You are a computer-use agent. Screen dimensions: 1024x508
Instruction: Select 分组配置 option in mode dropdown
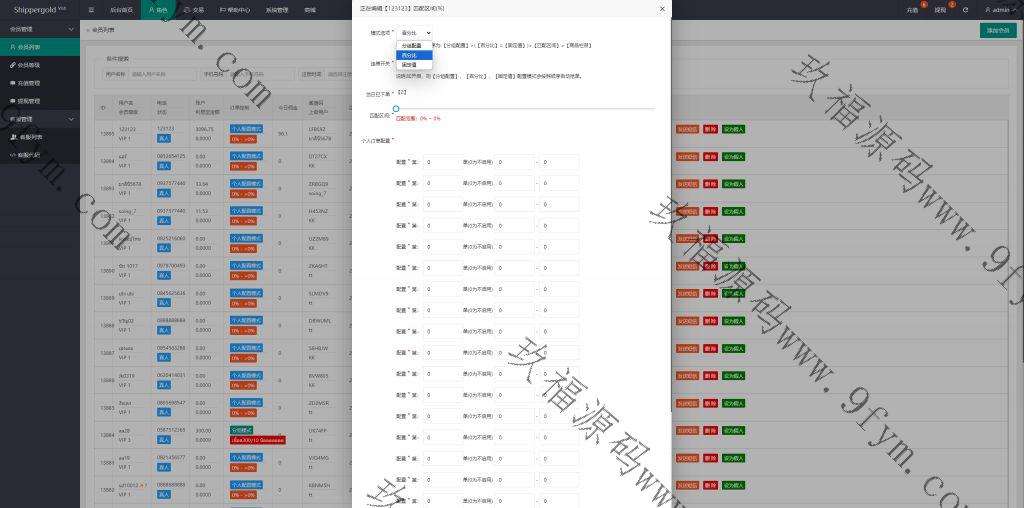click(411, 46)
